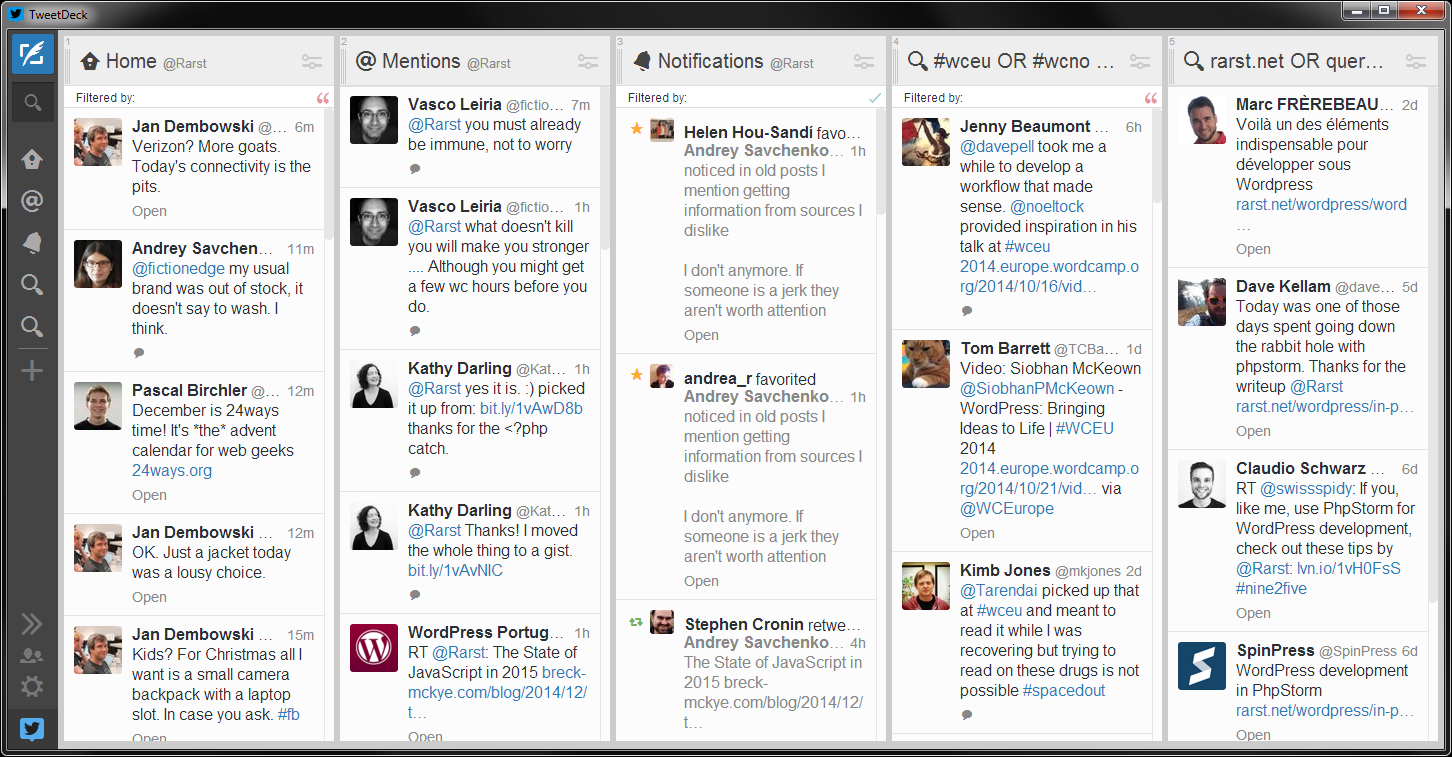Follow the bit.ly/1vAwD8b link
Image resolution: width=1452 pixels, height=757 pixels.
coord(531,408)
